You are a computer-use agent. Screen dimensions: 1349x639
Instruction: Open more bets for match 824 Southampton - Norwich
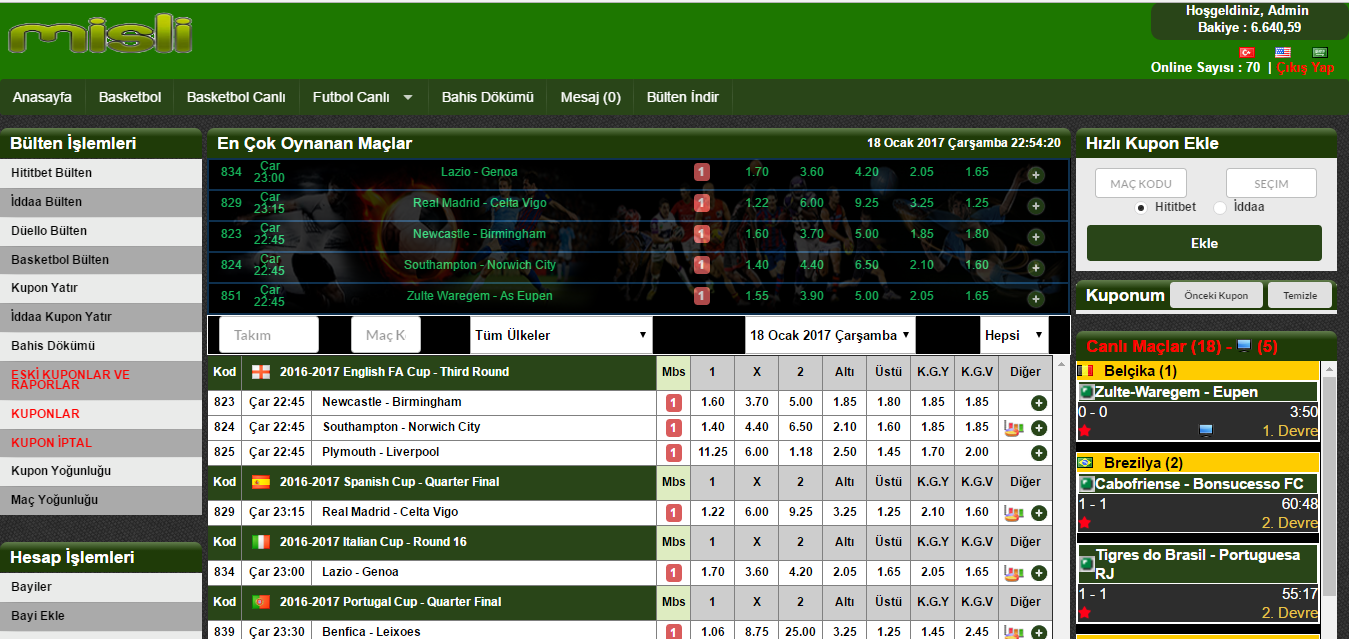pyautogui.click(x=1039, y=428)
